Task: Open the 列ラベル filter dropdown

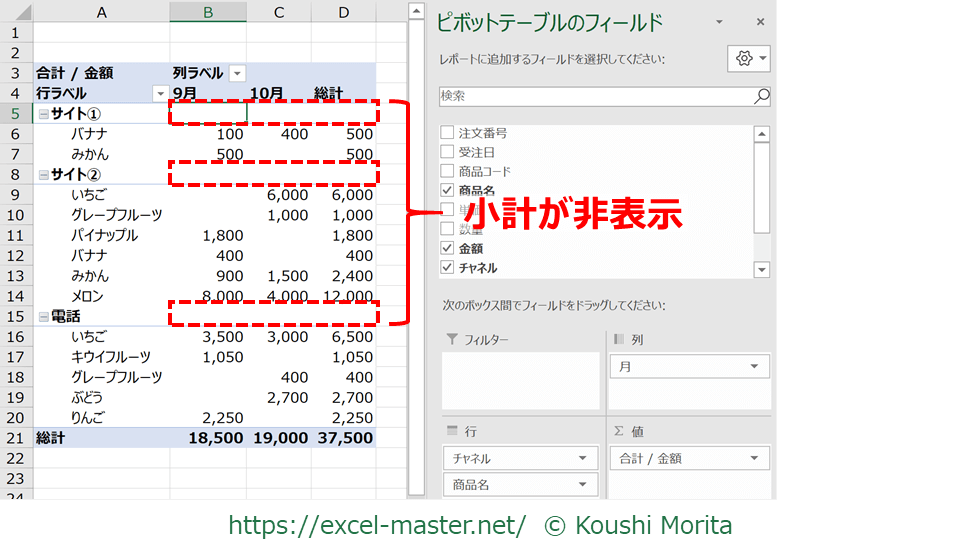Action: click(x=237, y=73)
